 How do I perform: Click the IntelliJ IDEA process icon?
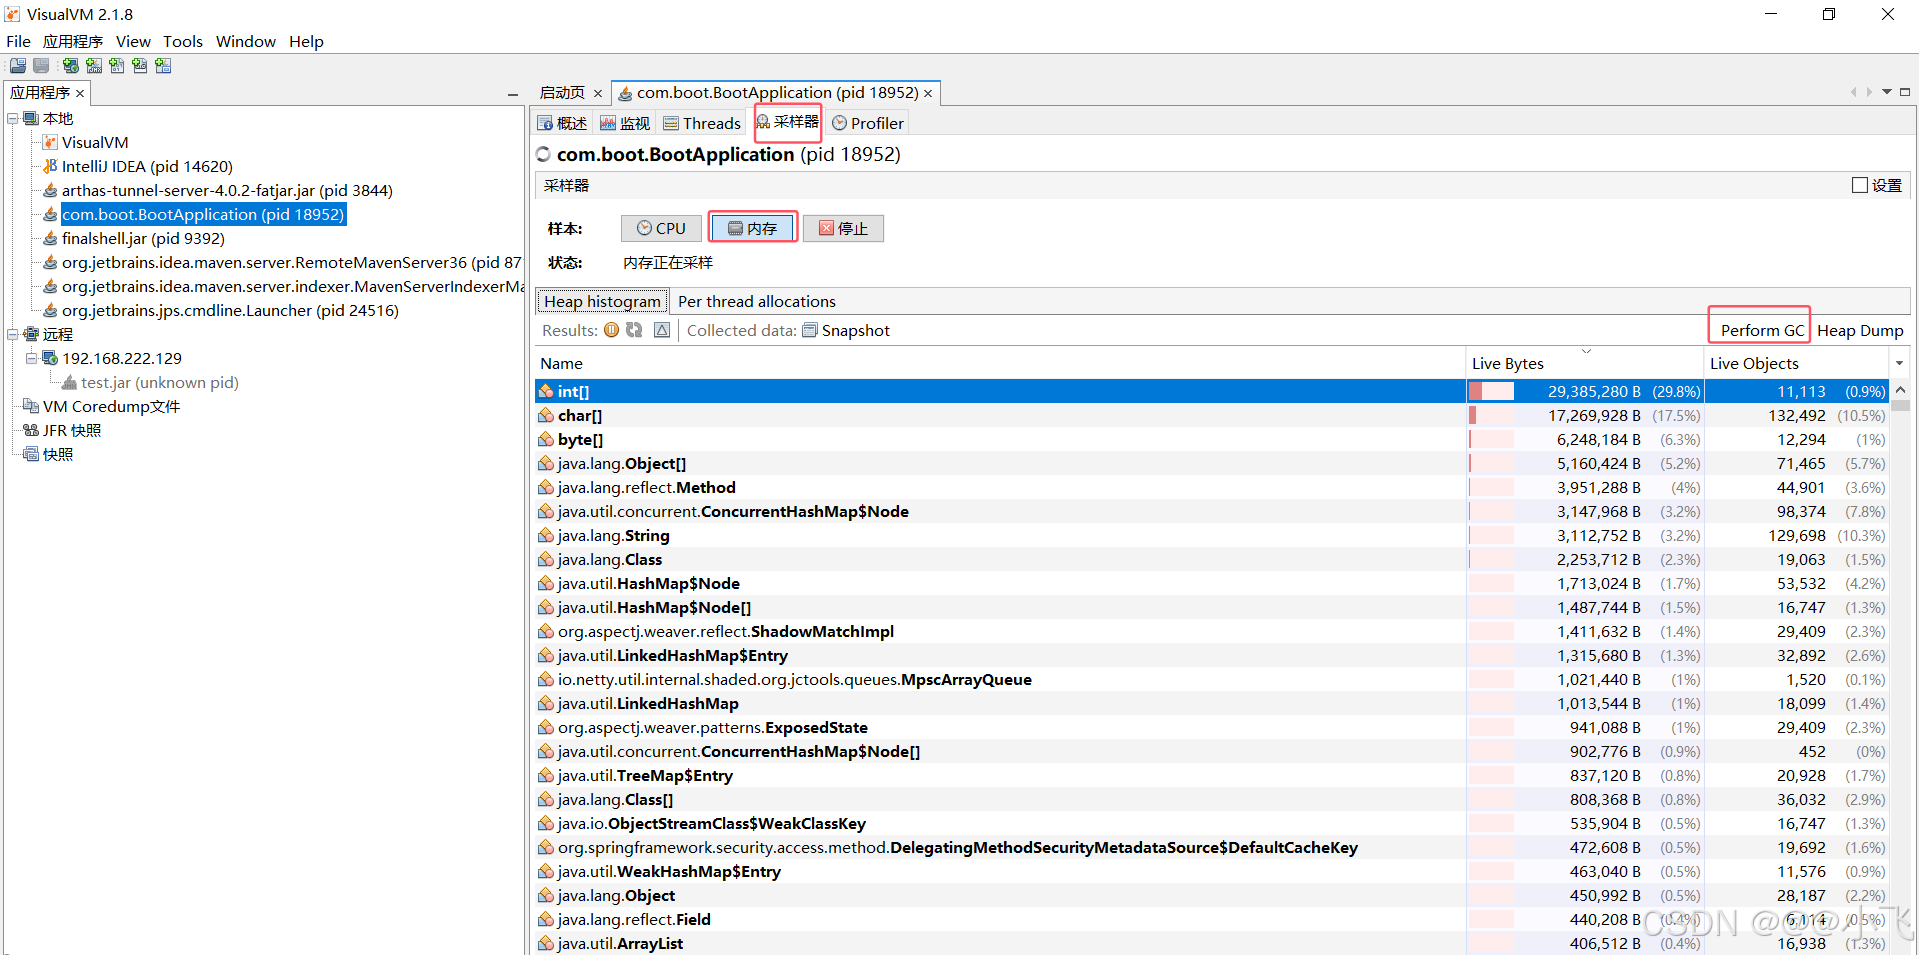50,166
